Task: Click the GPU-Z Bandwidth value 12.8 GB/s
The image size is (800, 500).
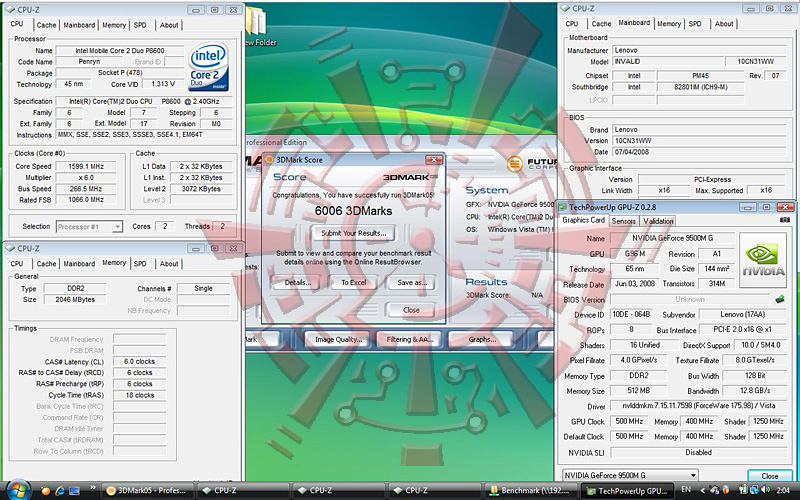Action: (755, 391)
